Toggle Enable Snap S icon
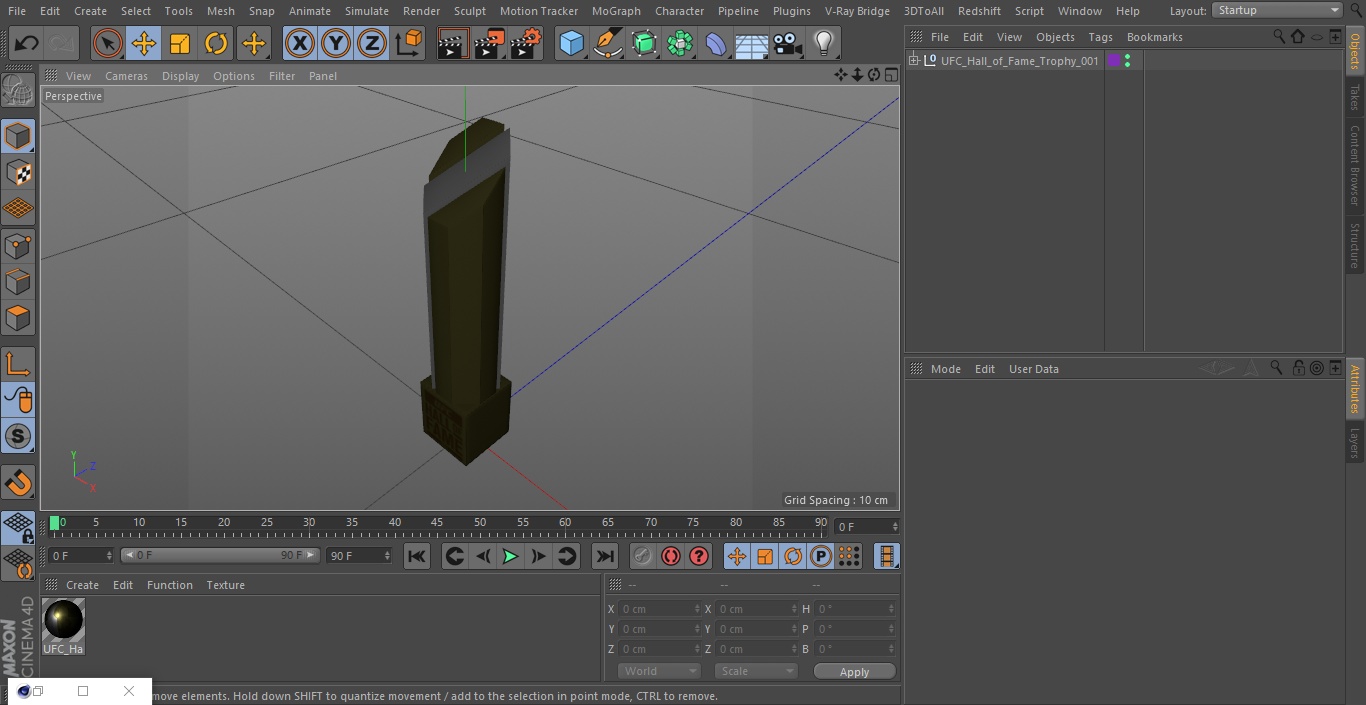1366x705 pixels. tap(18, 437)
